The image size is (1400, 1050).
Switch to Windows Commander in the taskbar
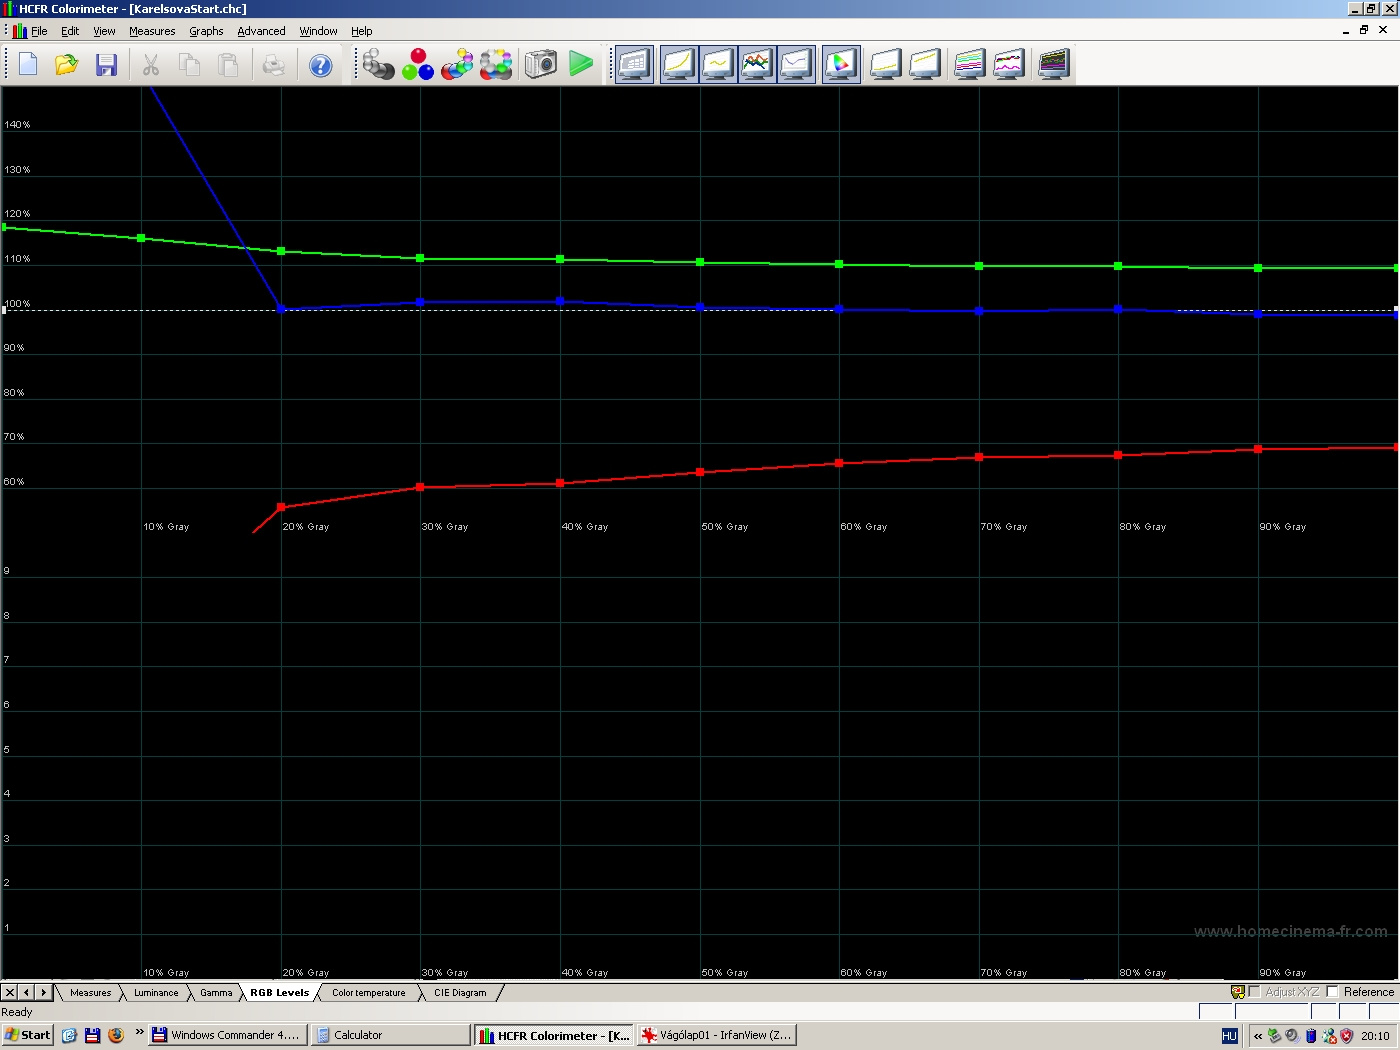click(x=227, y=1035)
